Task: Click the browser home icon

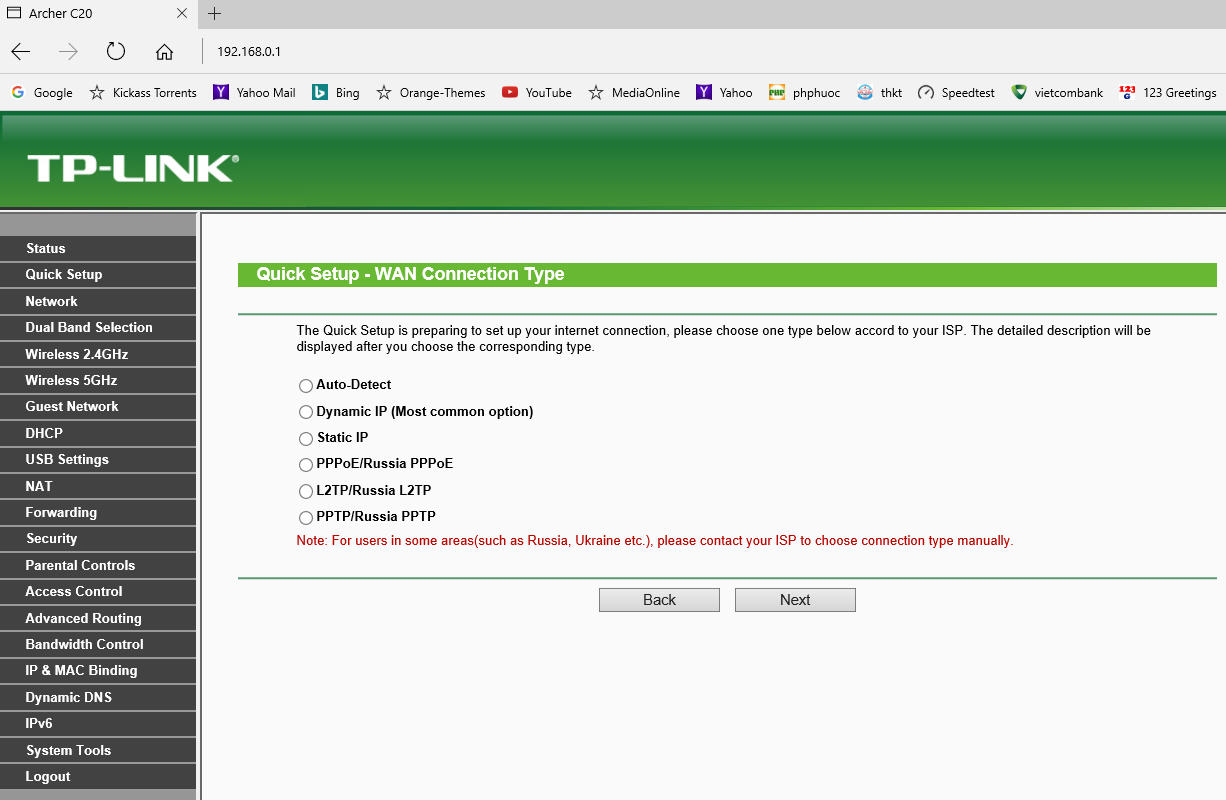Action: [165, 52]
